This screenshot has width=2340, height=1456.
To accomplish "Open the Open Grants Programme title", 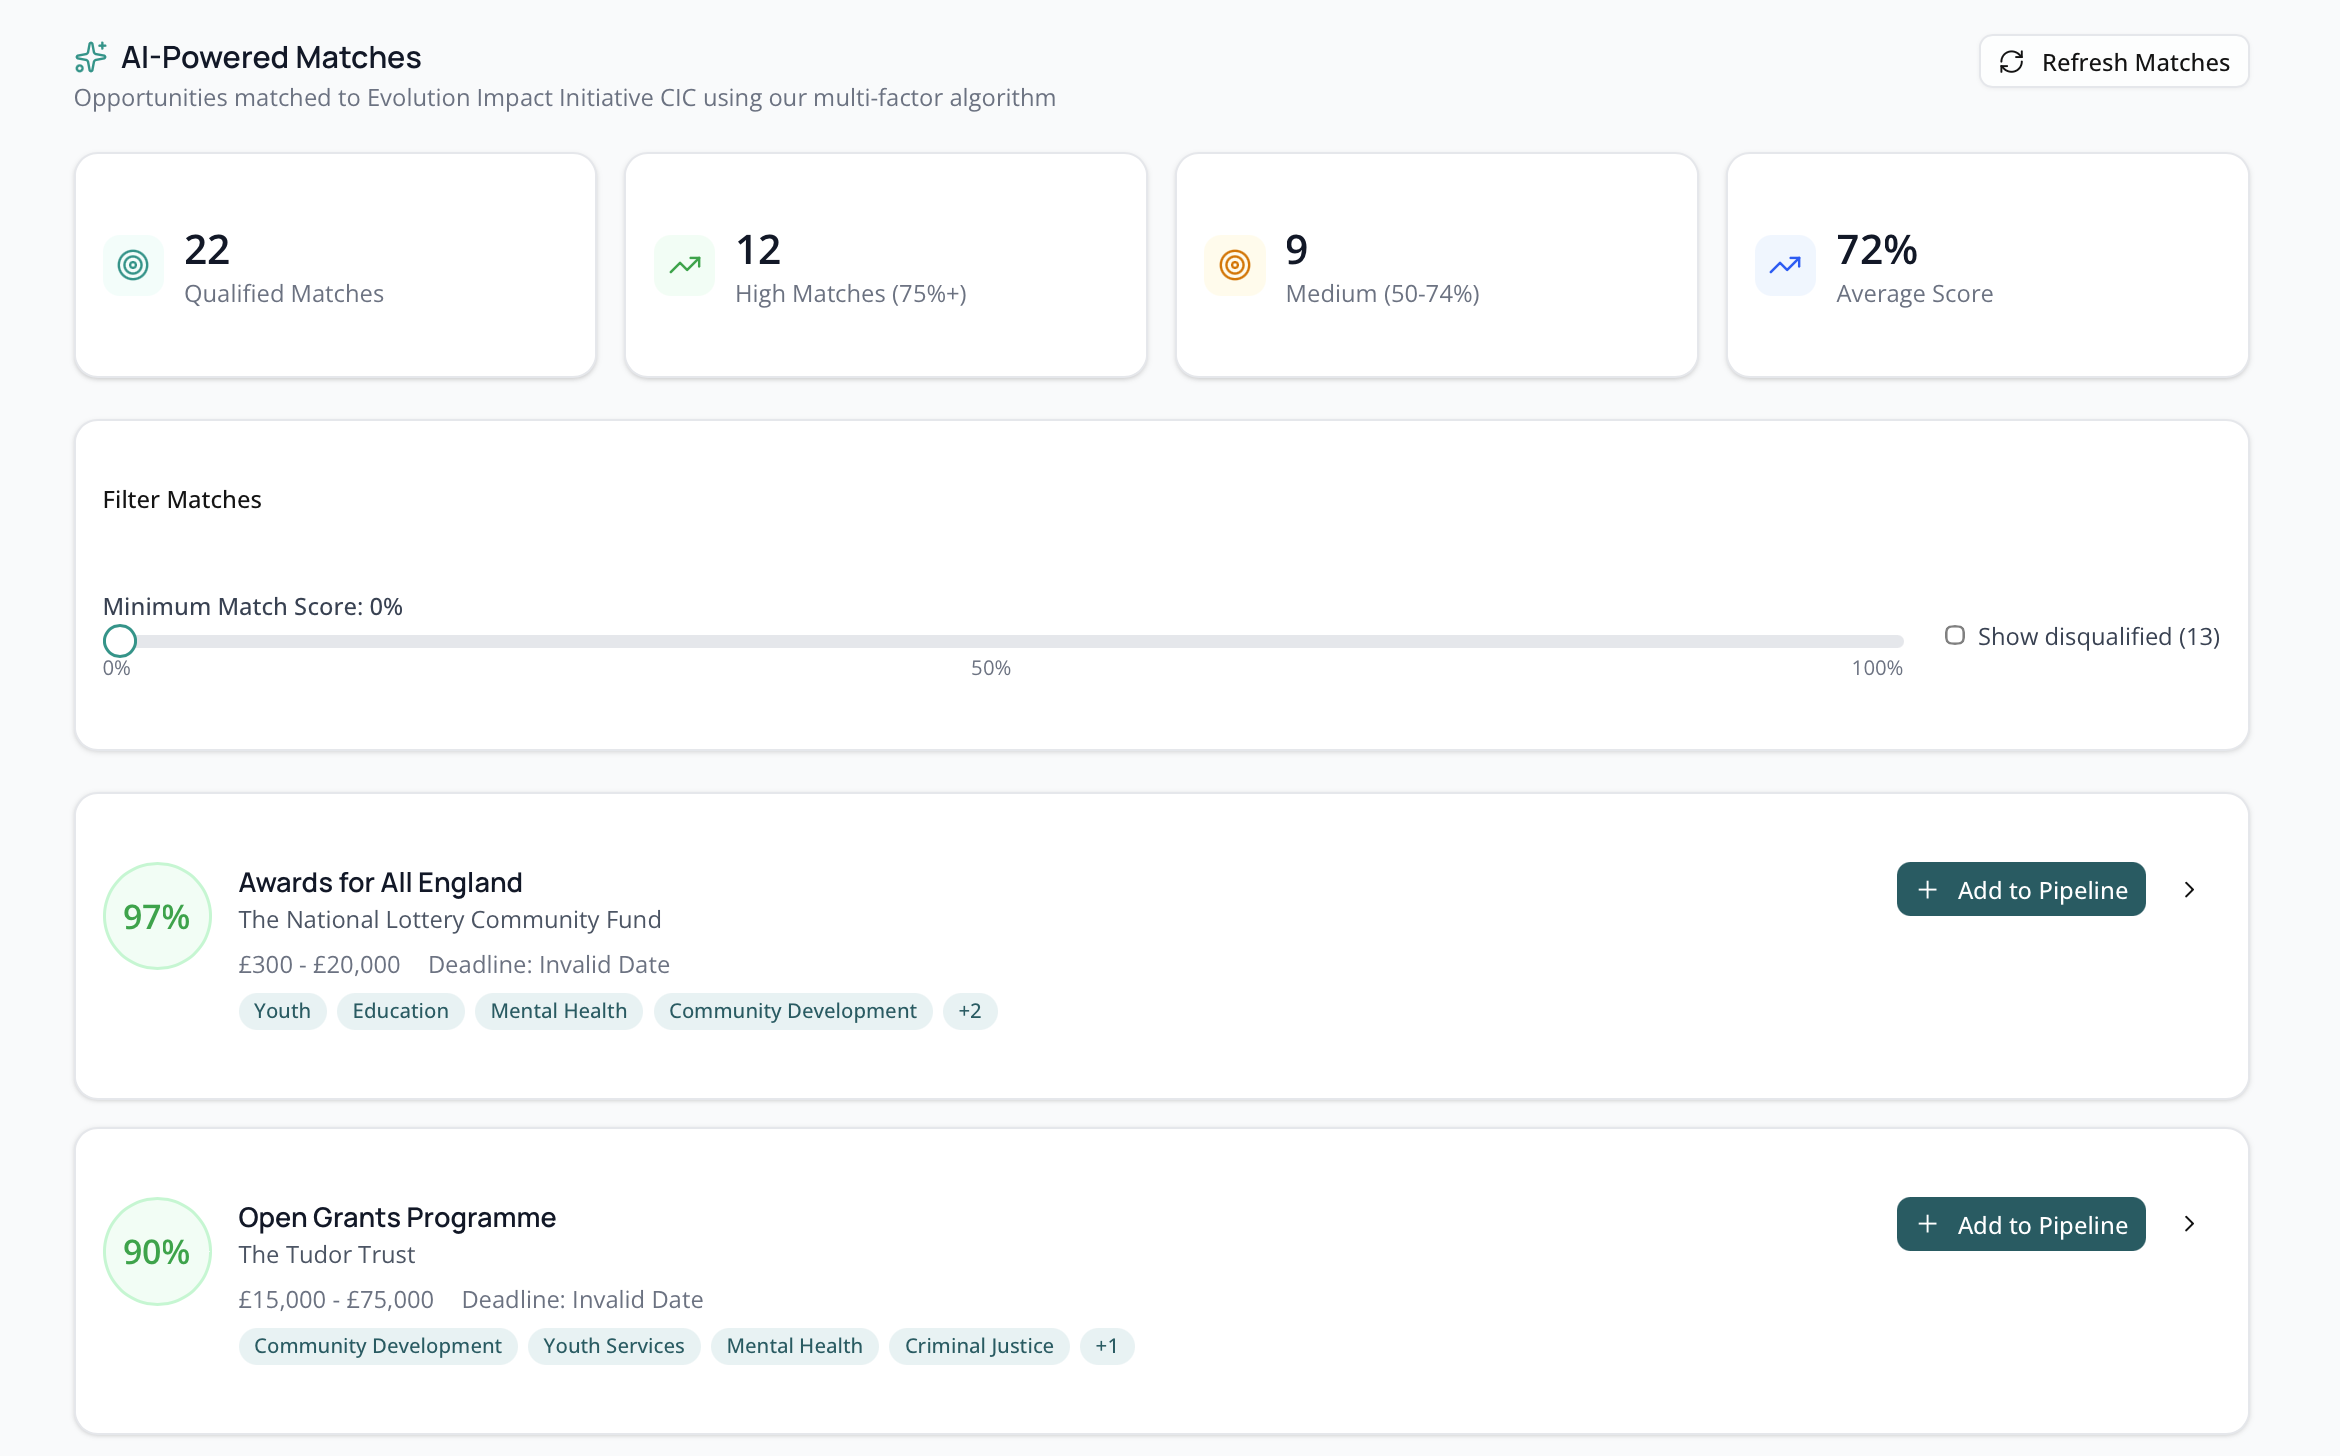I will tap(396, 1217).
